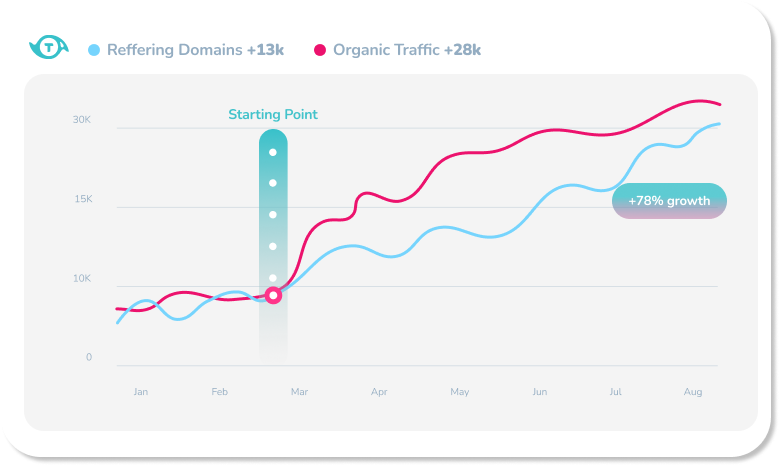The width and height of the screenshot is (779, 465).
Task: Click the 10K axis label
Action: tap(82, 278)
